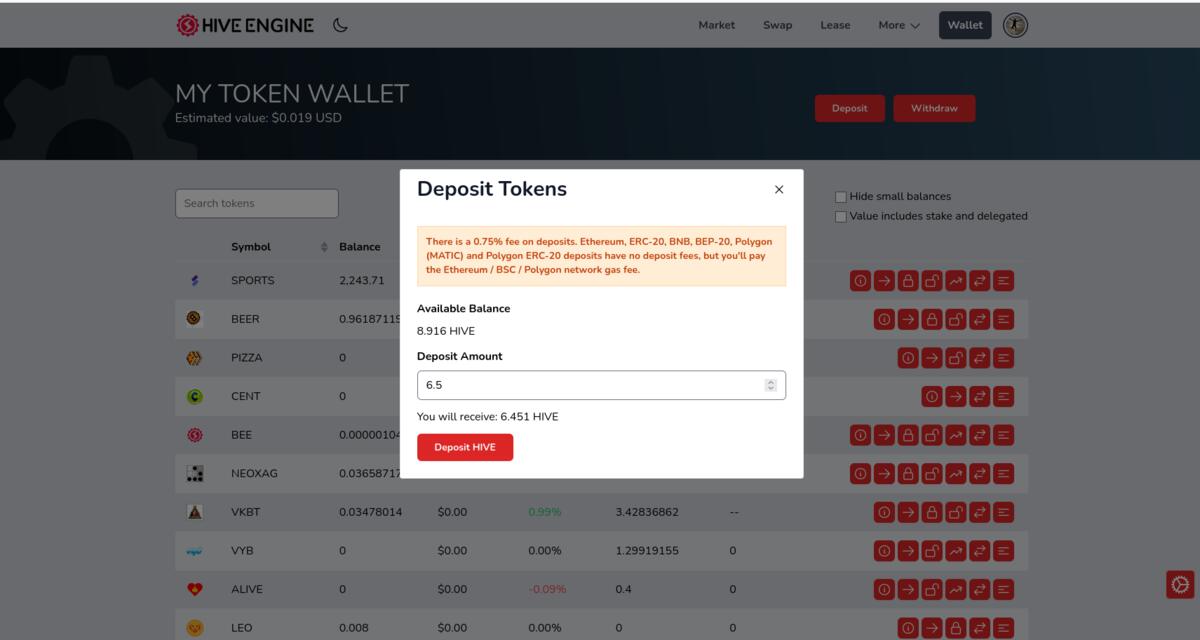The width and height of the screenshot is (1200, 640).
Task: Tick Value includes stake and delegated
Action: coord(841,216)
